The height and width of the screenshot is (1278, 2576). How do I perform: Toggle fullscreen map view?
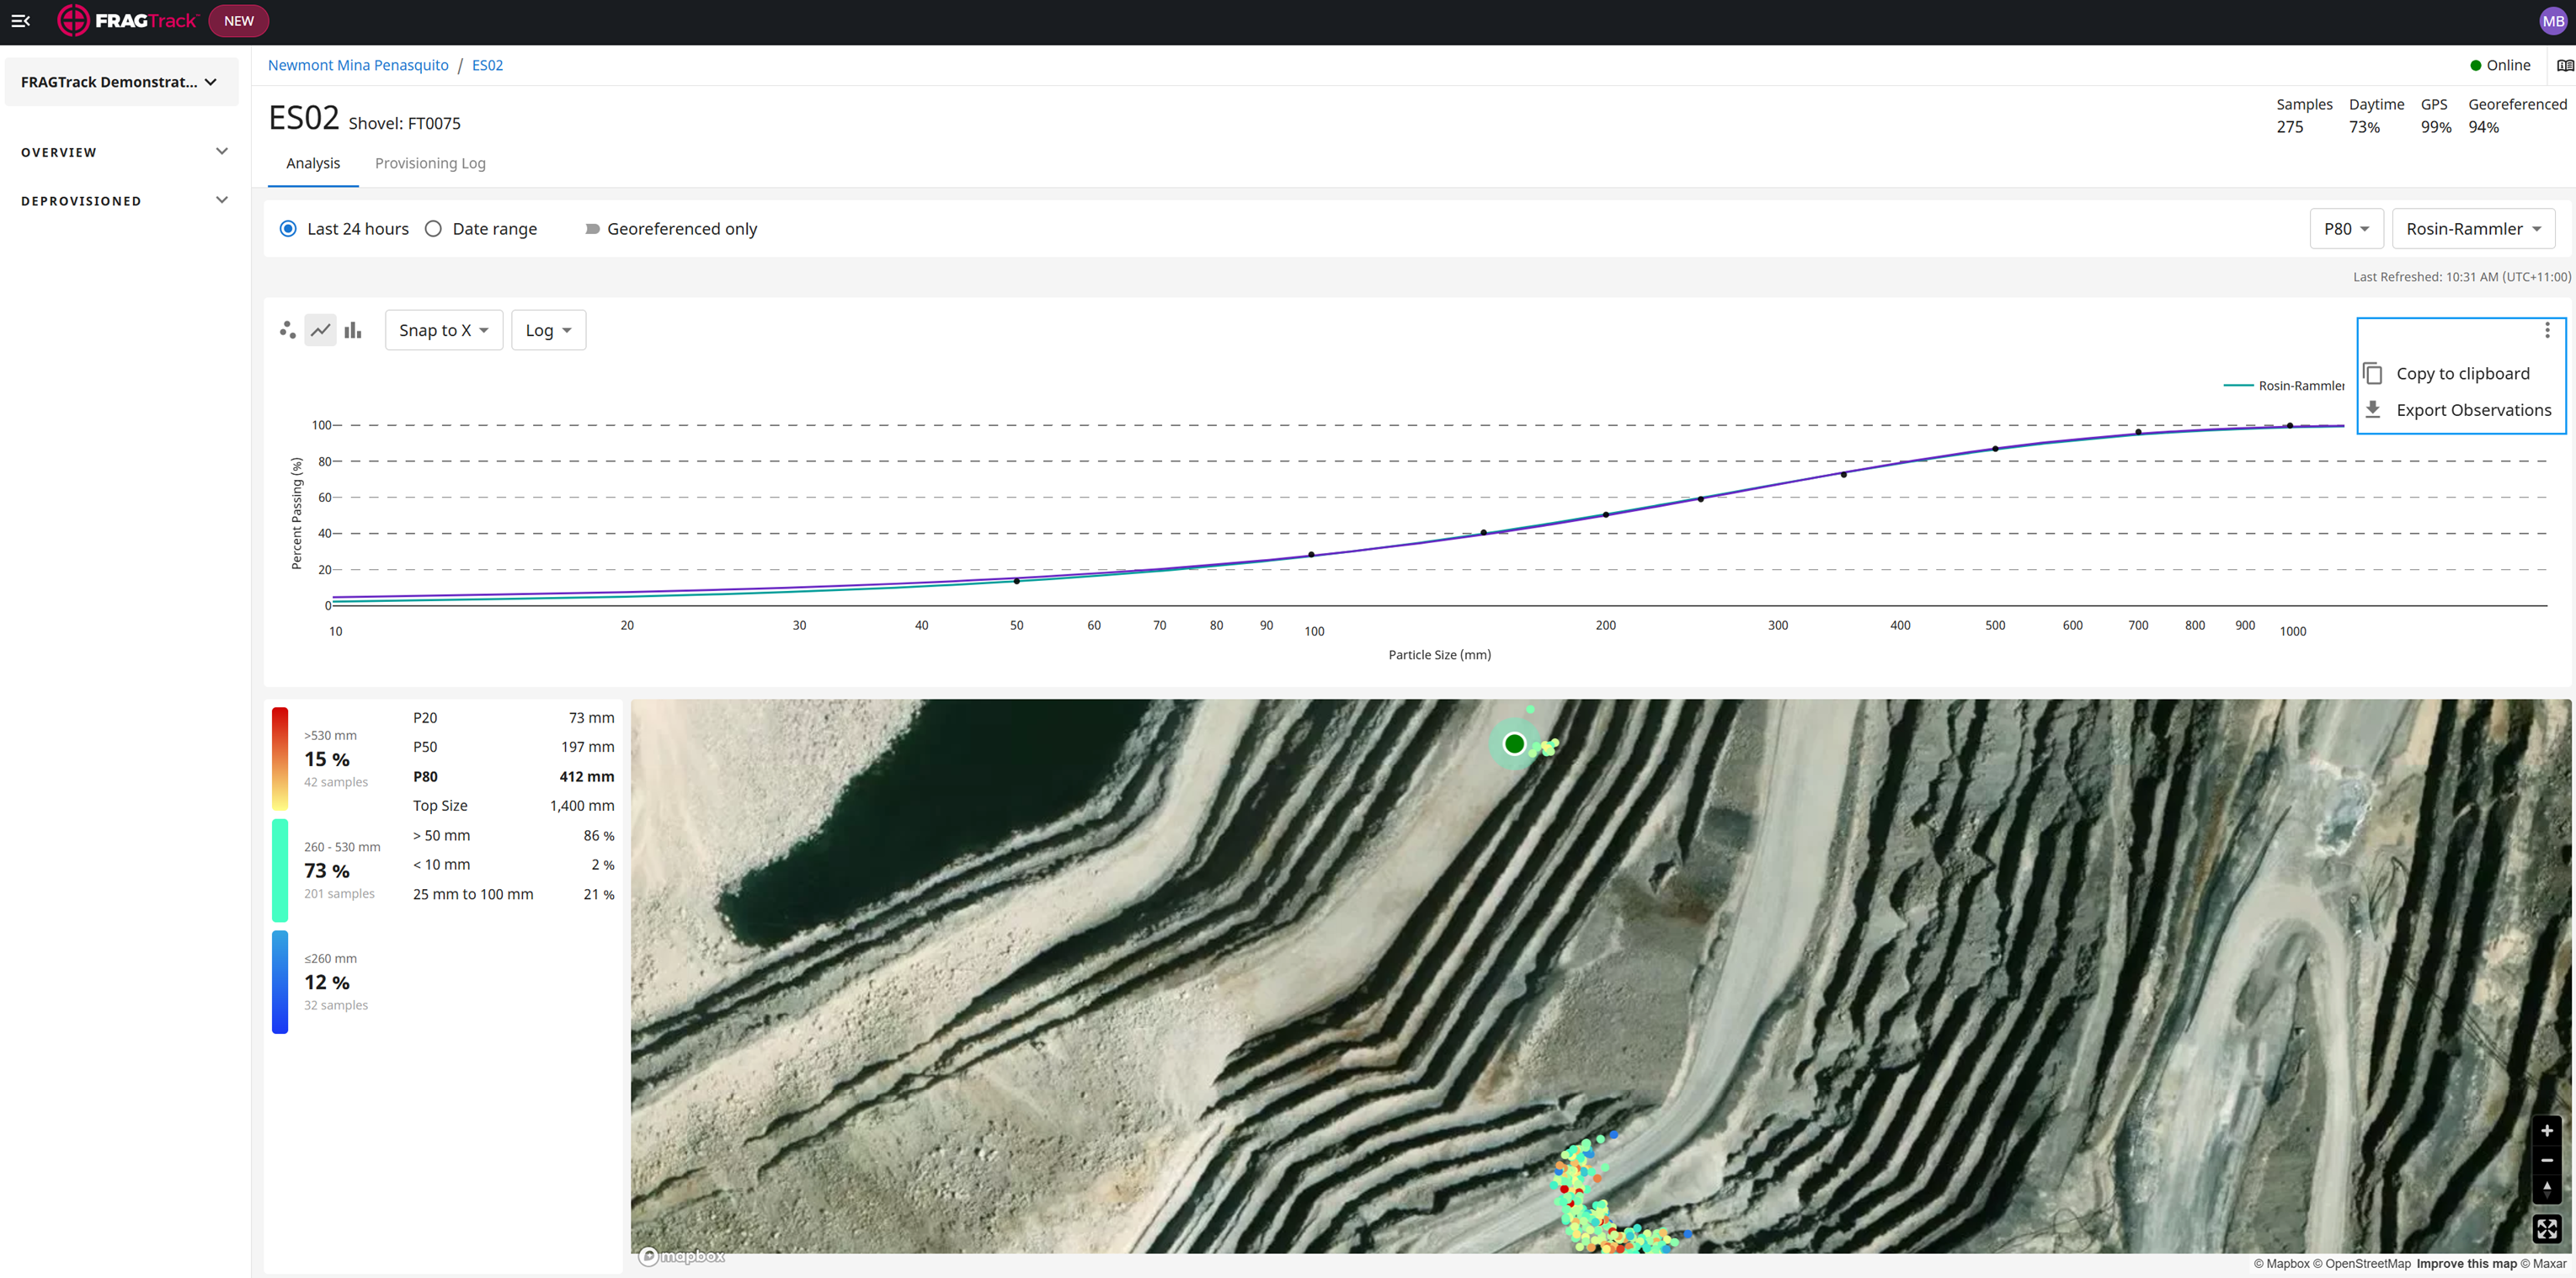[2547, 1229]
